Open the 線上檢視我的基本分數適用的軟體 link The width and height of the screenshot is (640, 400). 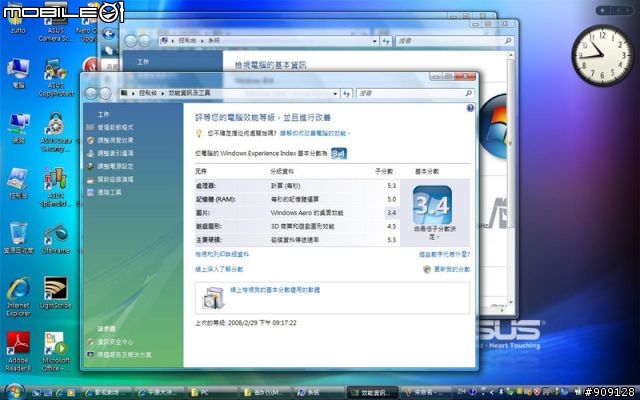tap(275, 290)
